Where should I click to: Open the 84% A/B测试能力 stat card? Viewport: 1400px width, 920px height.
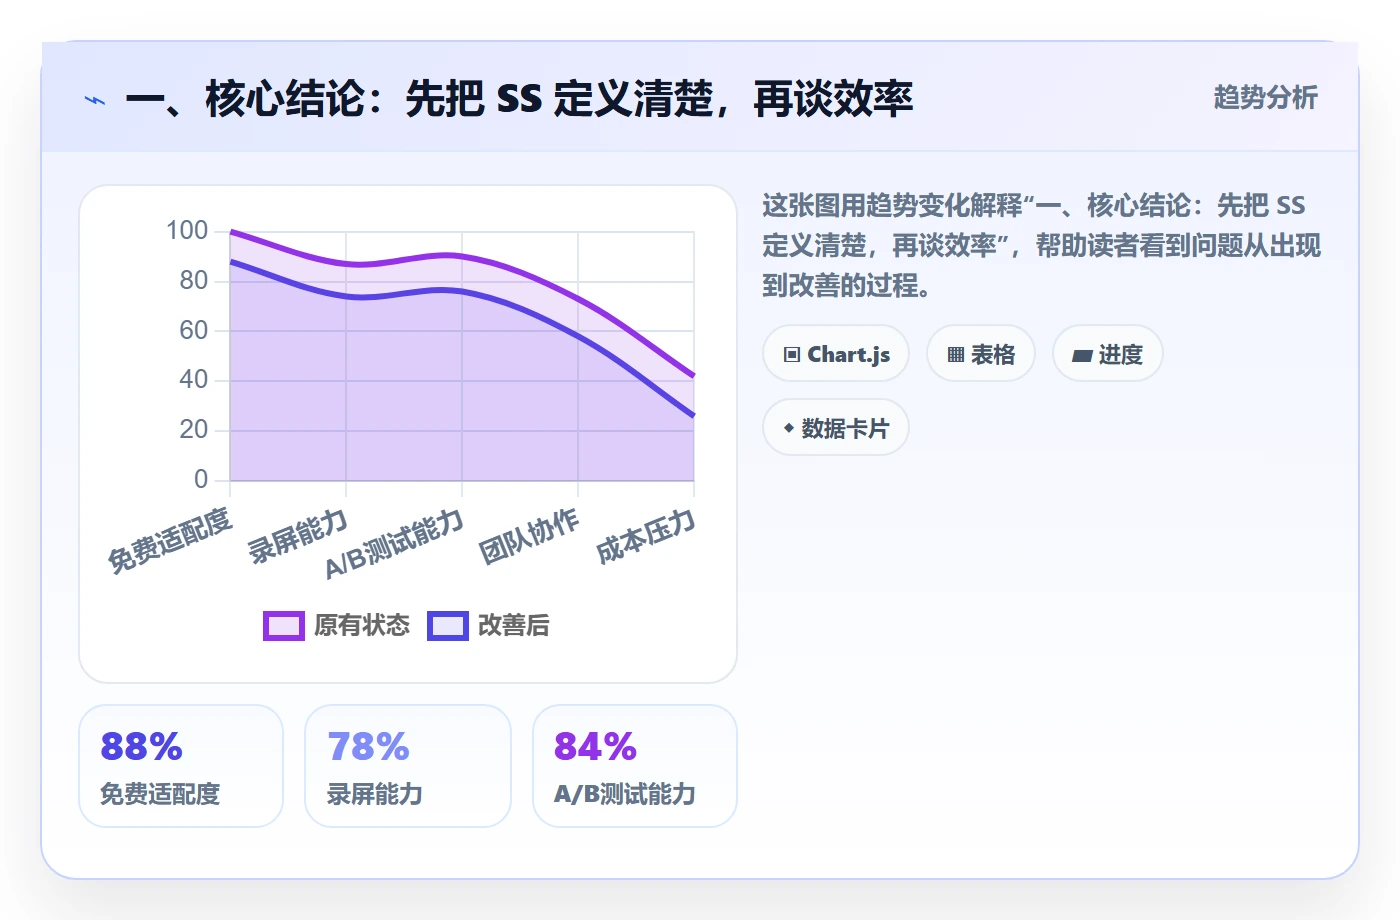(635, 766)
